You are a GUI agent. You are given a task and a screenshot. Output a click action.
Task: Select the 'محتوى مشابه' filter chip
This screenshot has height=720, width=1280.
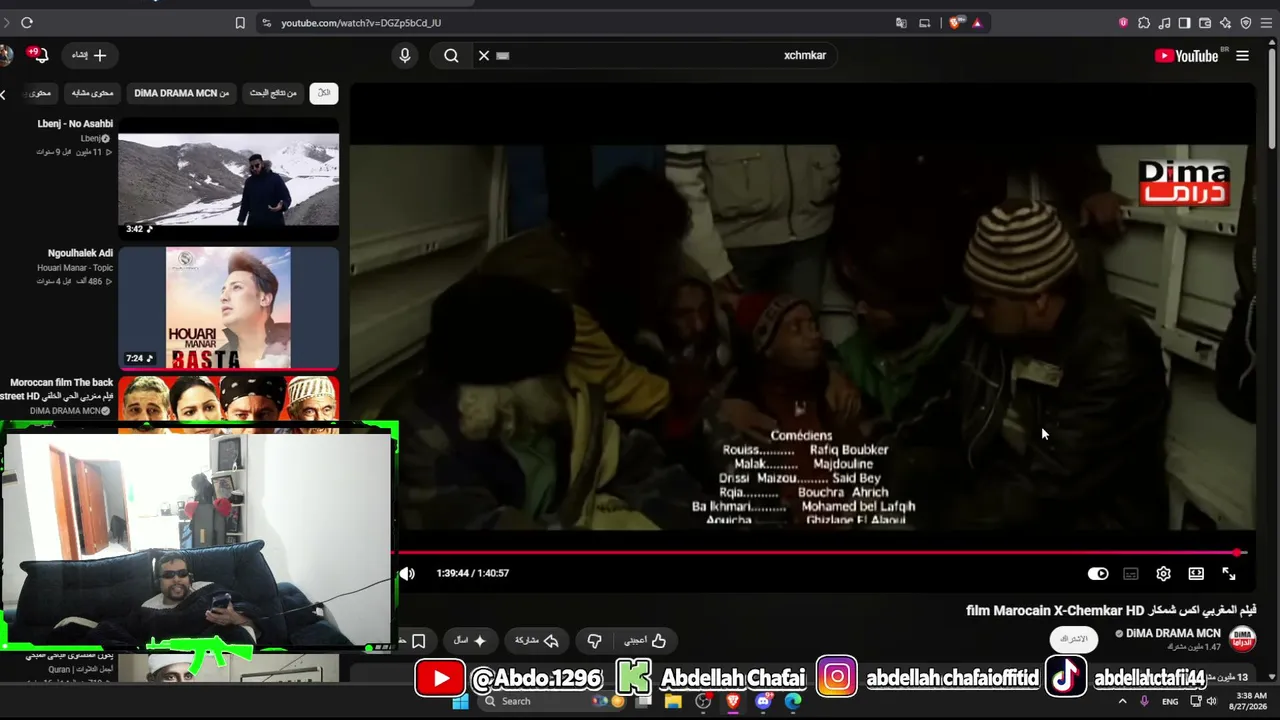click(92, 93)
